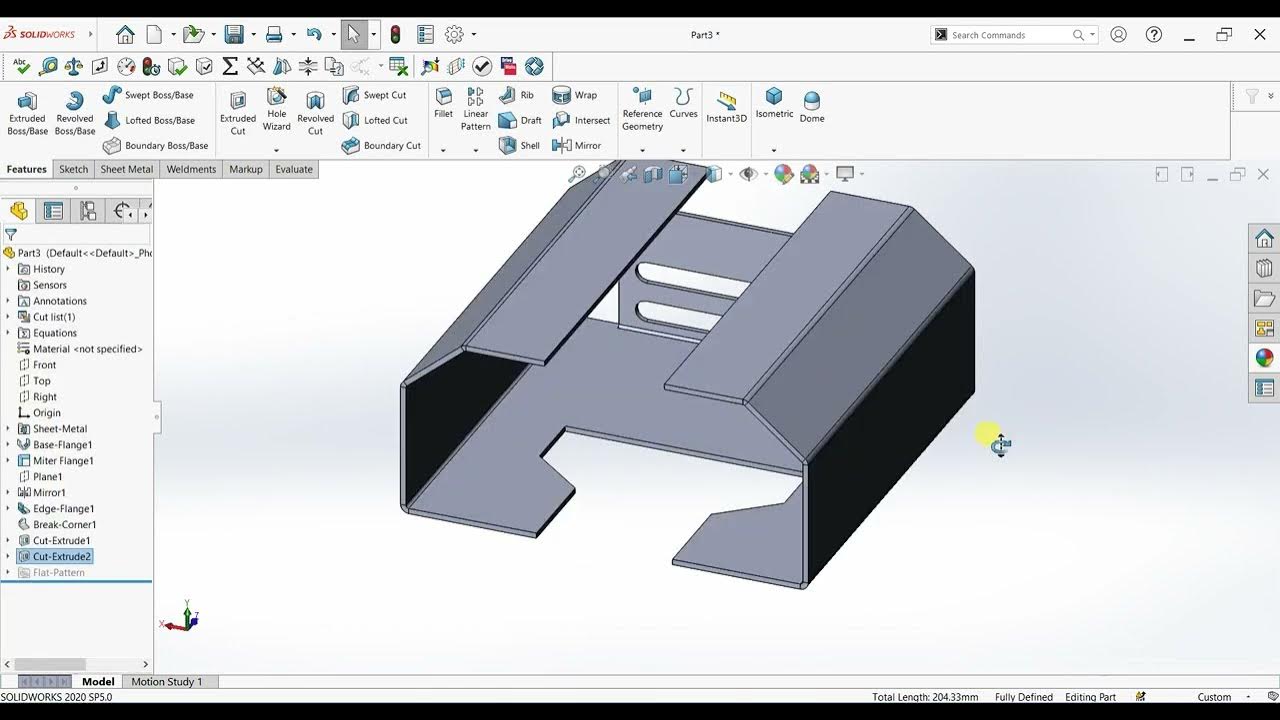Select the Revolved Boss/Base tool

point(74,113)
